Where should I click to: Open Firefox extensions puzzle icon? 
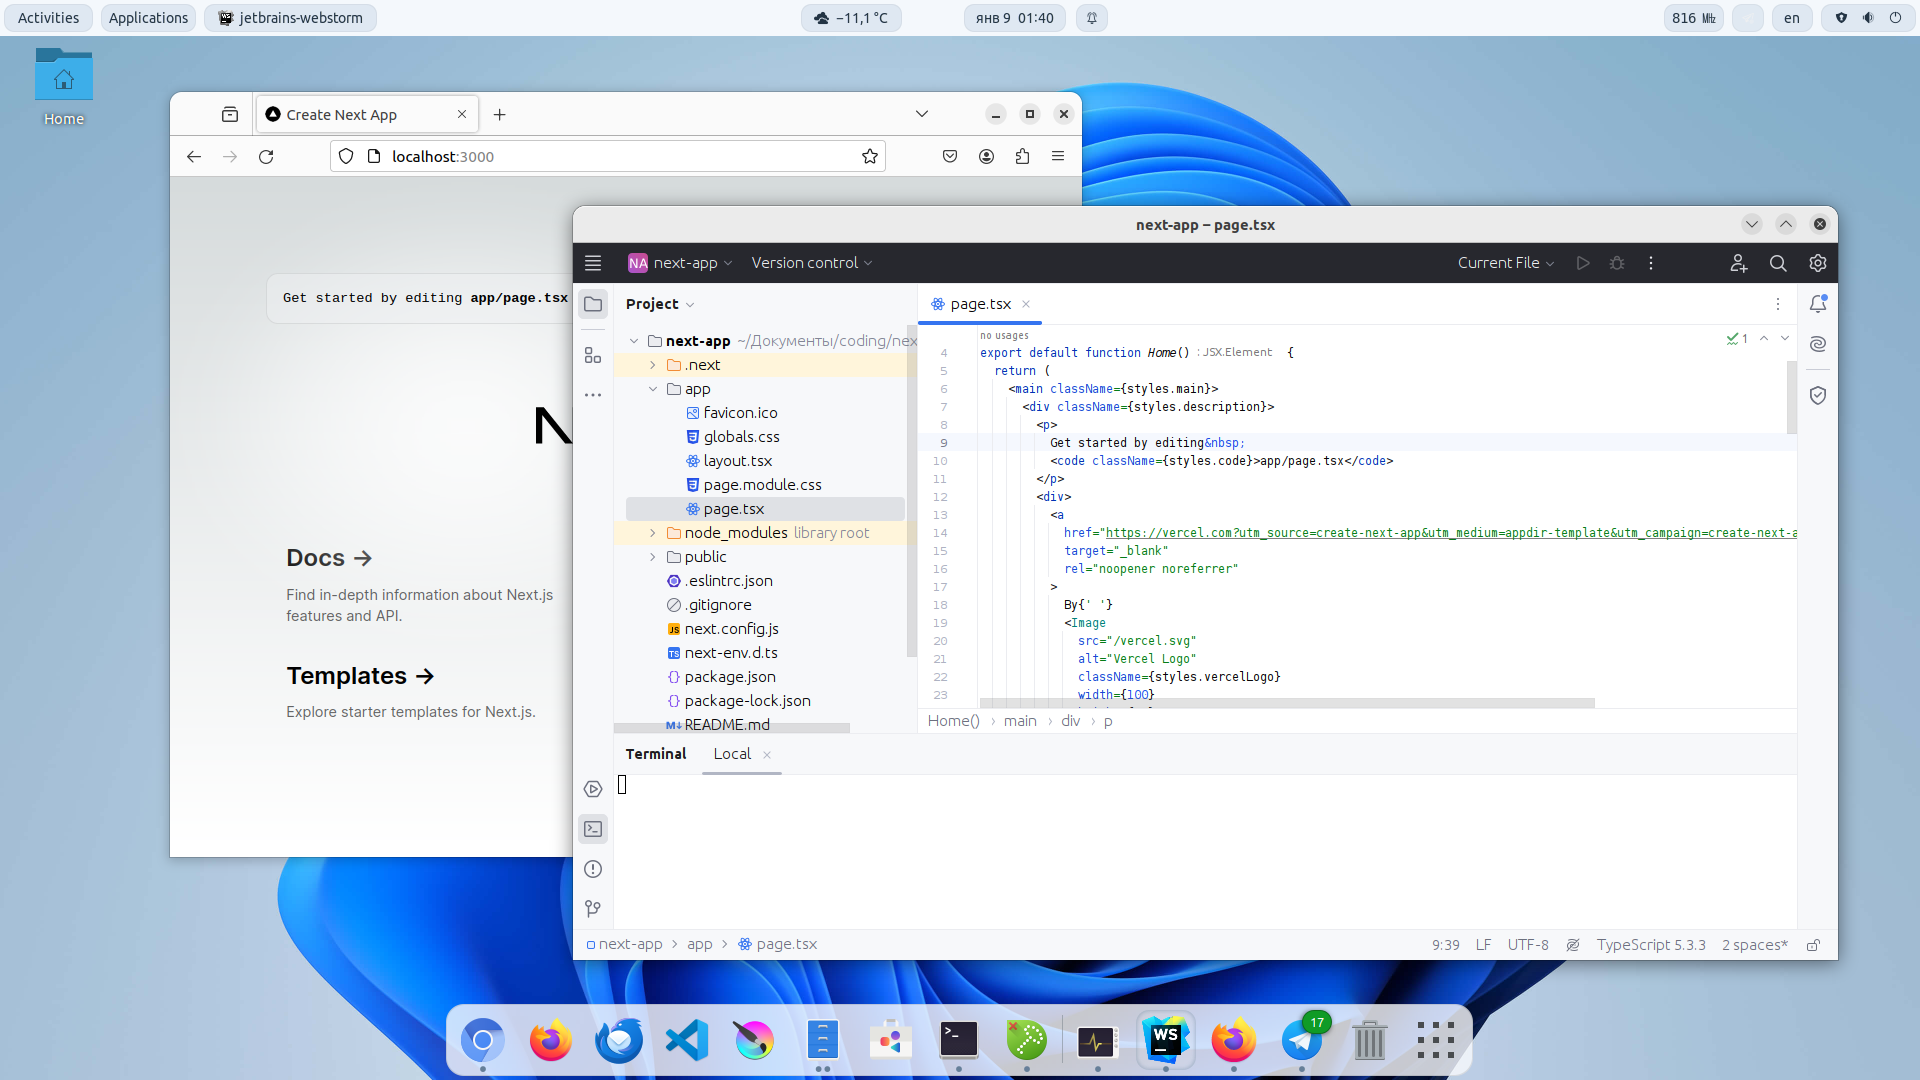pyautogui.click(x=1022, y=157)
